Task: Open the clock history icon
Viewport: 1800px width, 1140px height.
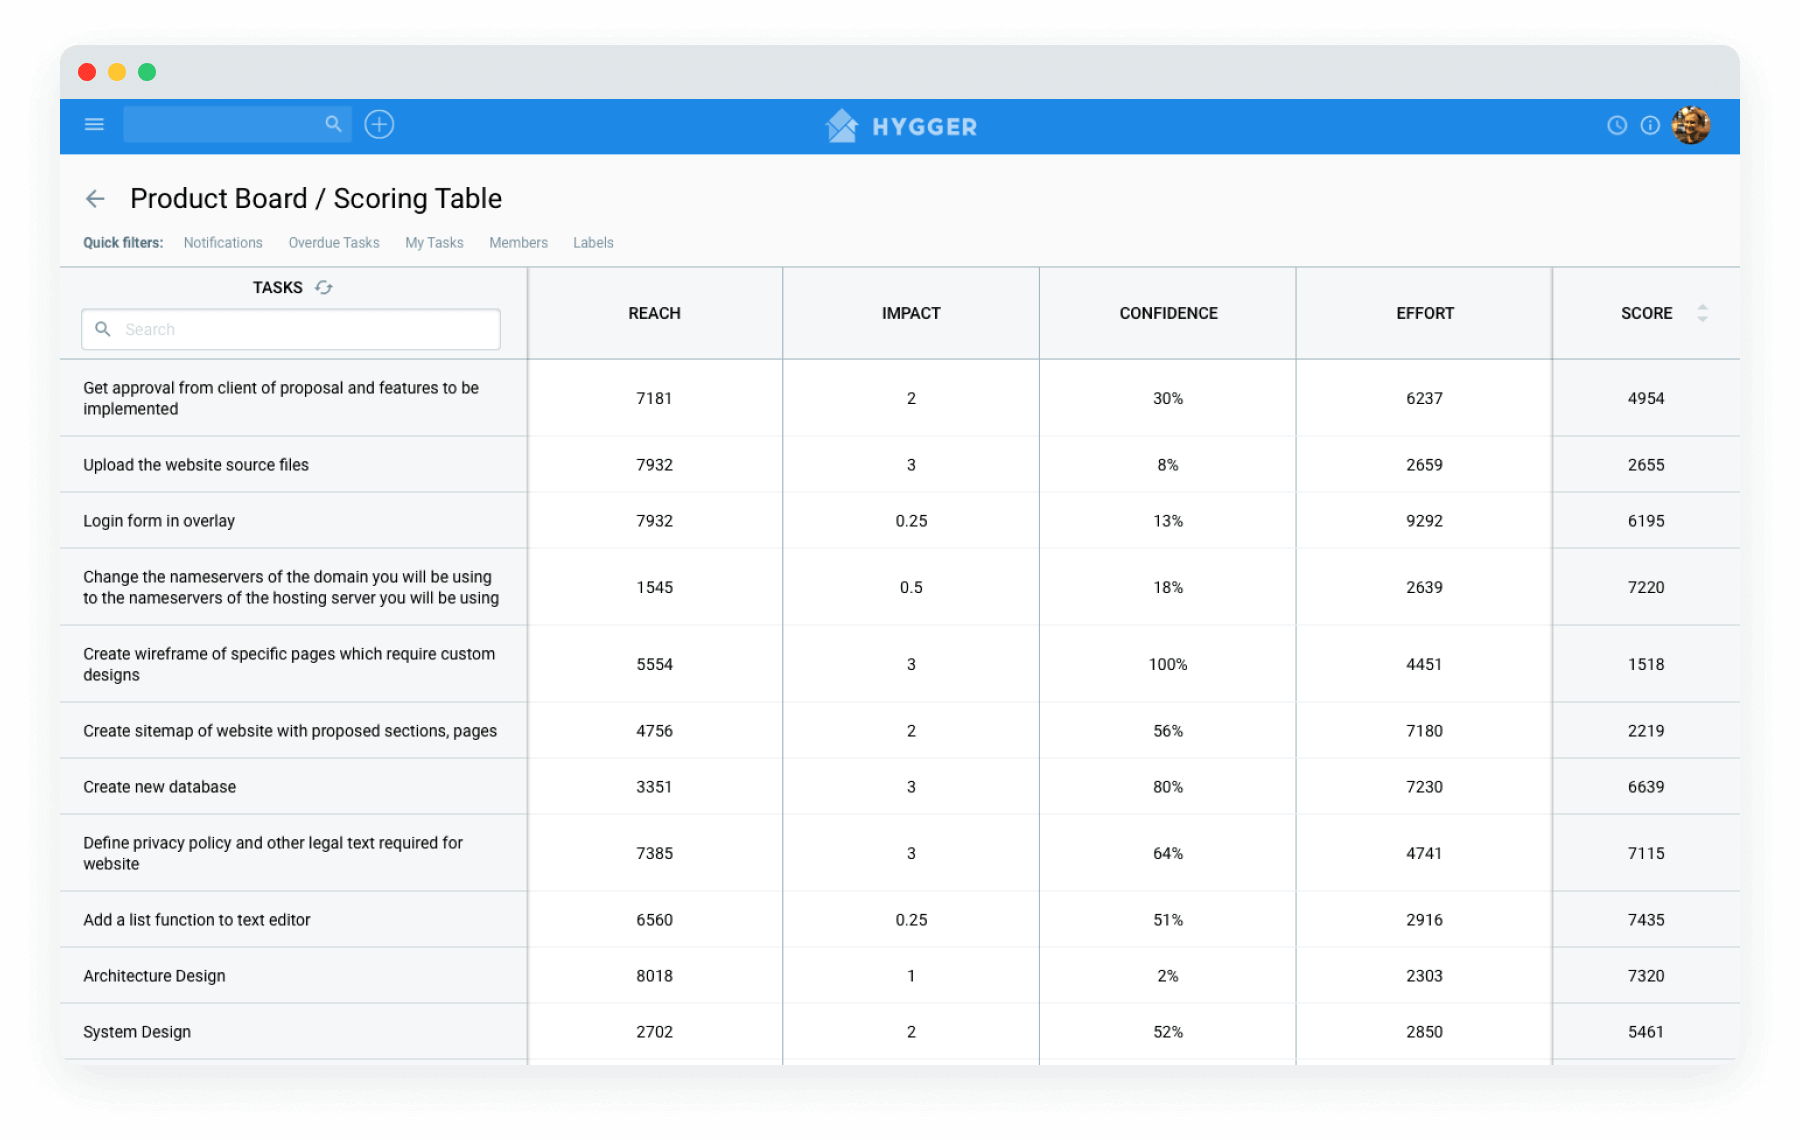Action: coord(1616,126)
